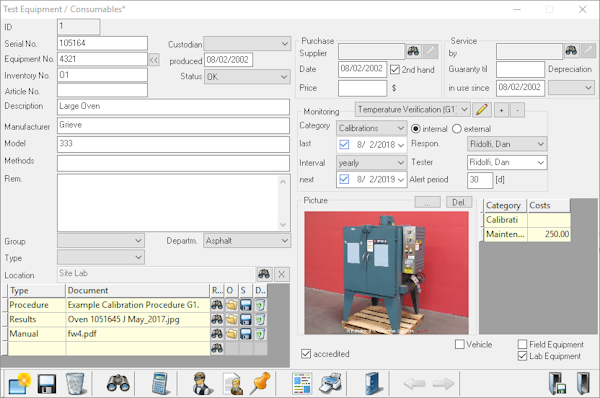Click the Del button above the picture
Image resolution: width=600 pixels, height=398 pixels.
click(458, 202)
